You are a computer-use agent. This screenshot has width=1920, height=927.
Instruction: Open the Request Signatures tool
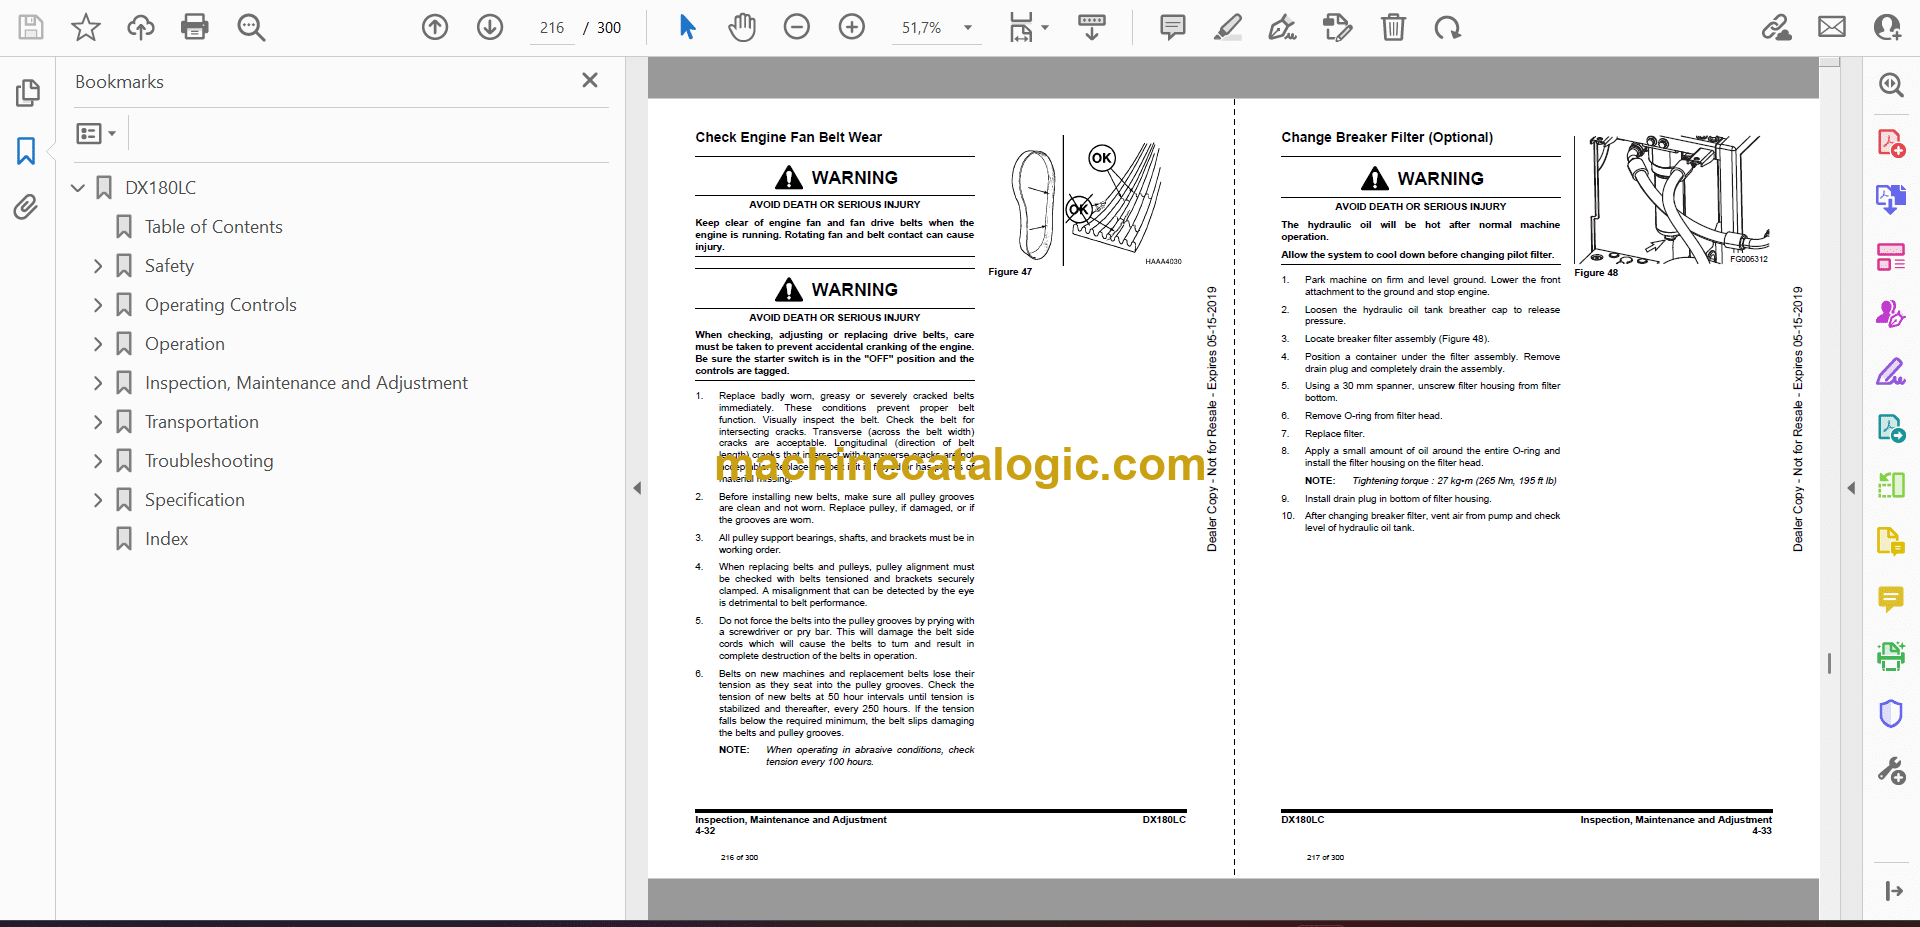pyautogui.click(x=1891, y=314)
